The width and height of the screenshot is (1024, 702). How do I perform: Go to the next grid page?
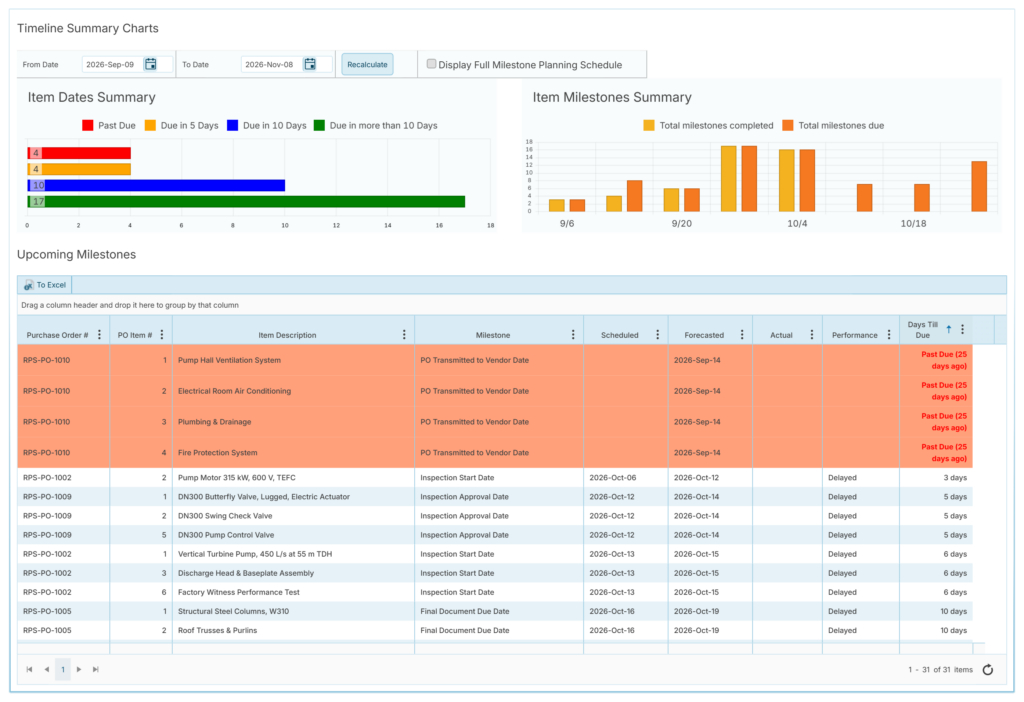point(79,669)
